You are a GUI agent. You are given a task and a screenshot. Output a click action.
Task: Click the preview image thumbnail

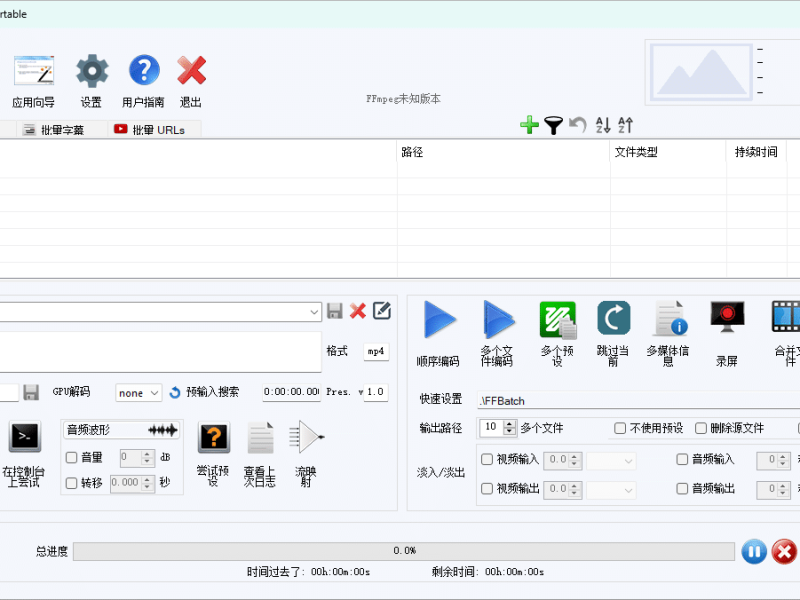tap(701, 72)
